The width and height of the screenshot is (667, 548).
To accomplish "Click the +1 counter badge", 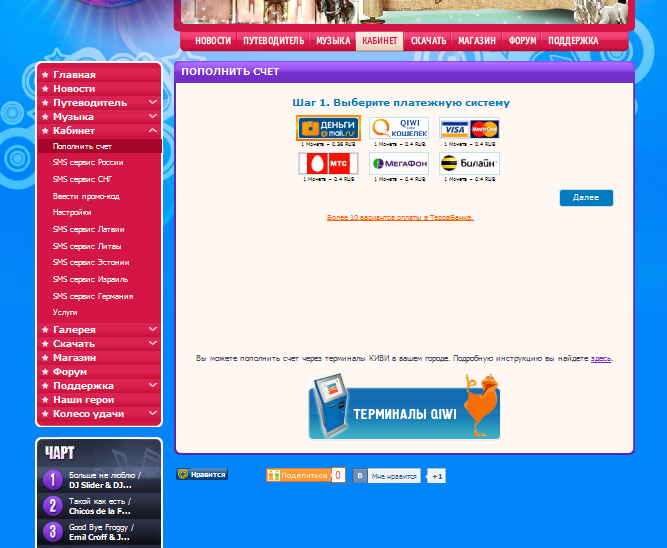I will pyautogui.click(x=436, y=477).
